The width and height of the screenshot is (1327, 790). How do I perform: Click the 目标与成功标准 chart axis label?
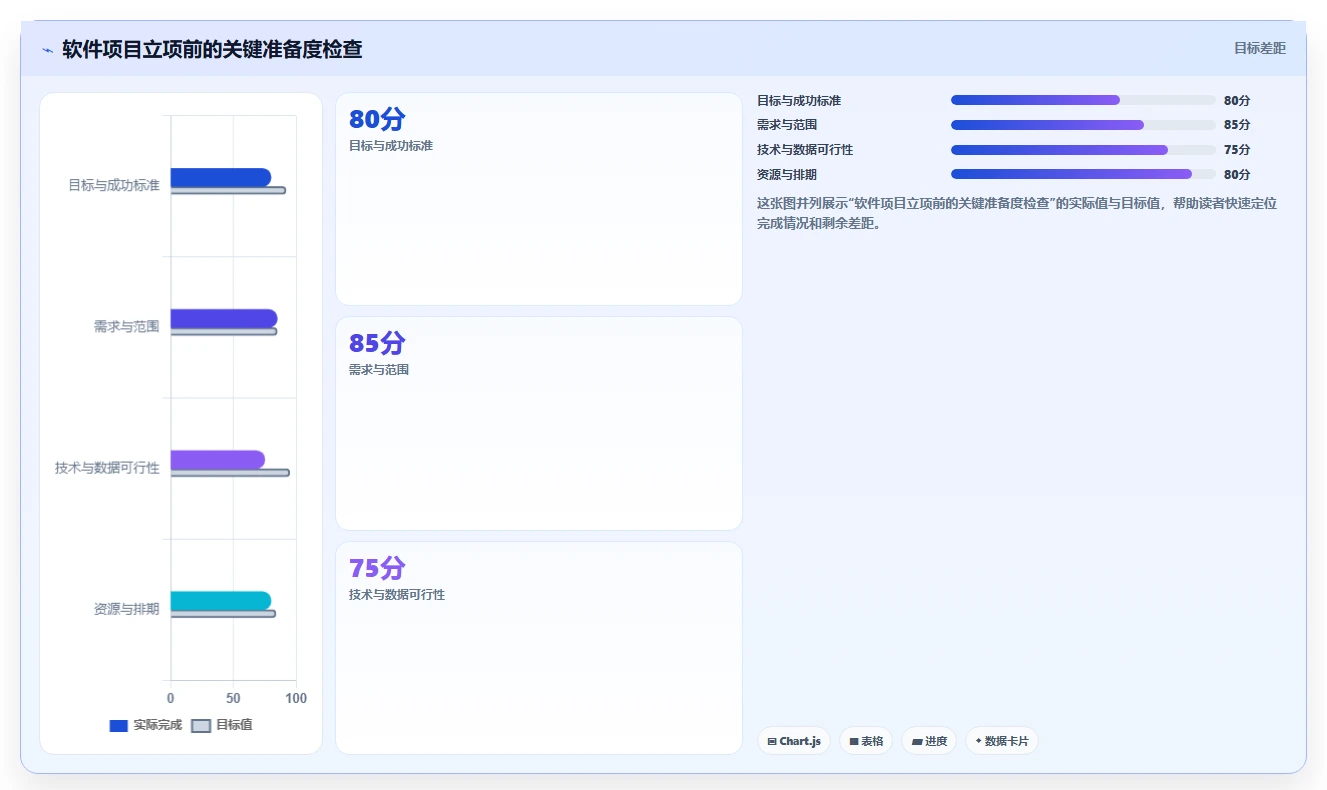point(114,185)
